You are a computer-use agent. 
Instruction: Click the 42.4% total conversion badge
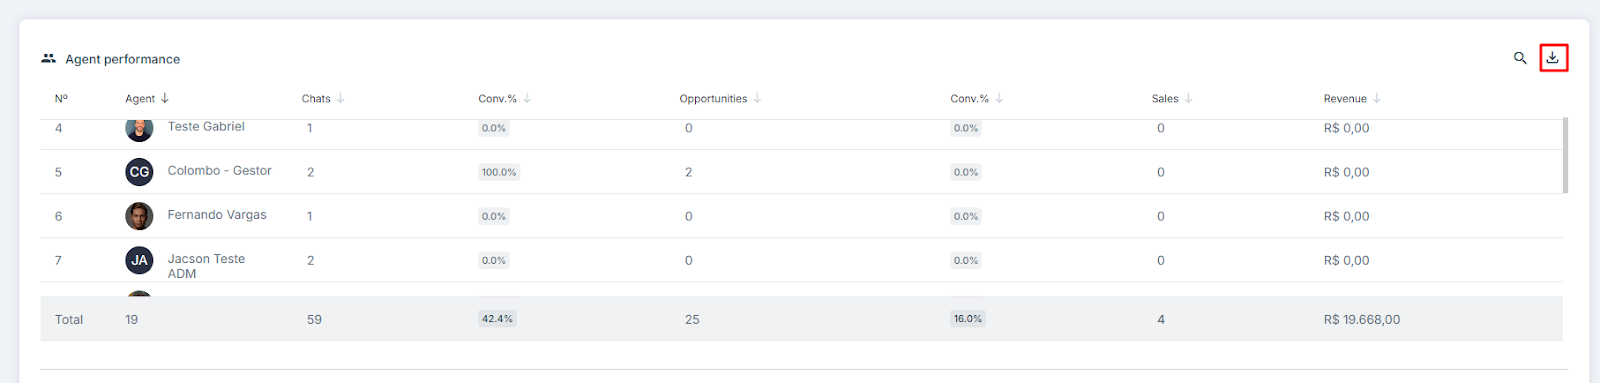click(x=497, y=319)
